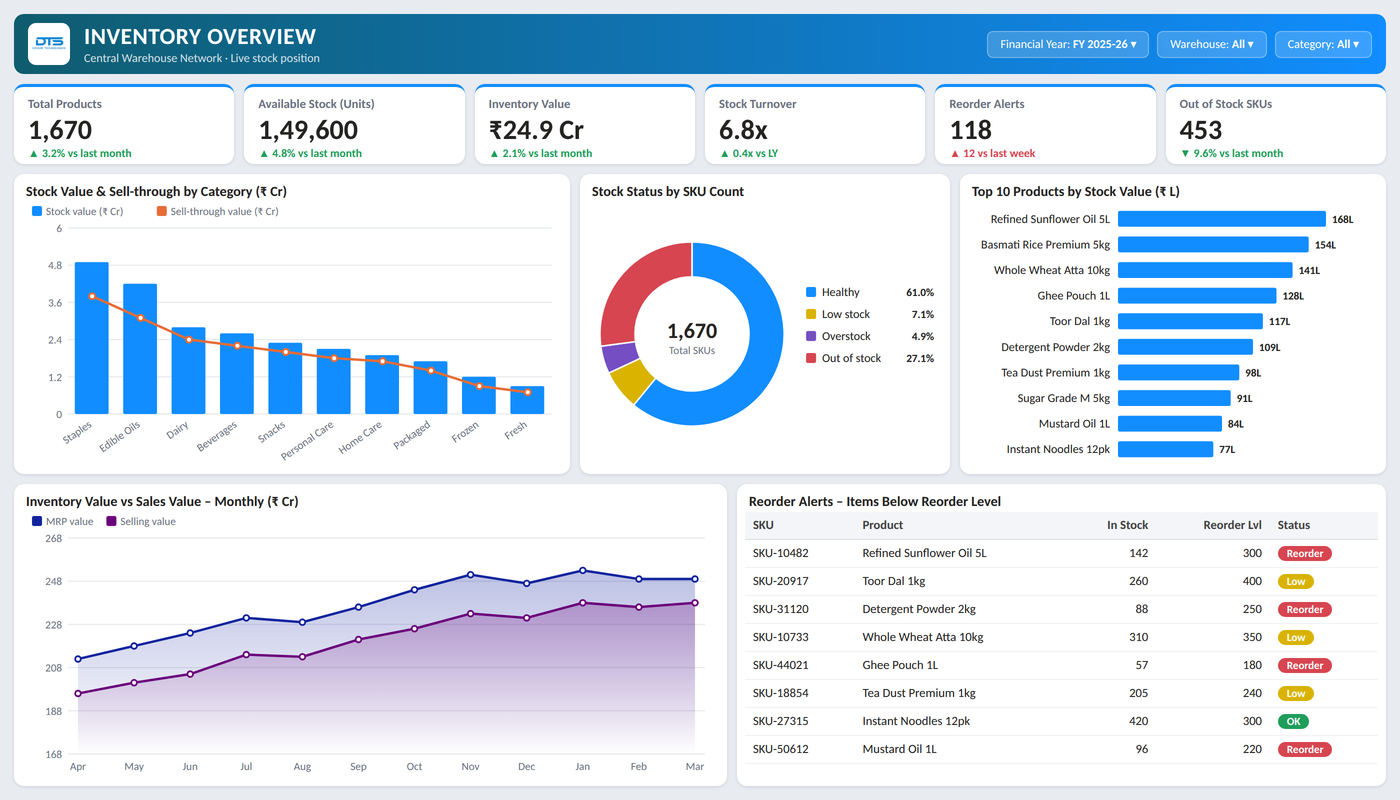Select the Stock Turnover 6.8x value
1400x800 pixels.
click(x=743, y=130)
